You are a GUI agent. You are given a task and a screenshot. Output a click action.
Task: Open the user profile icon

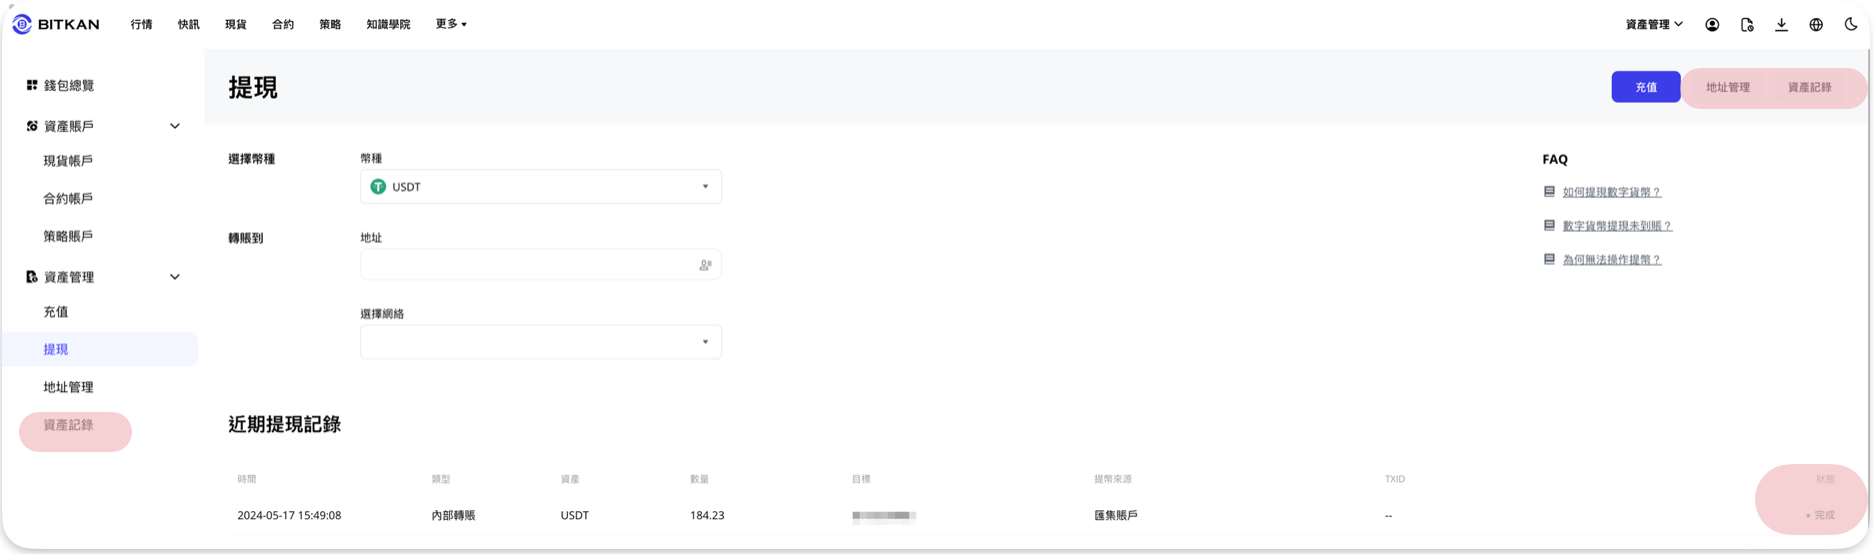1712,25
